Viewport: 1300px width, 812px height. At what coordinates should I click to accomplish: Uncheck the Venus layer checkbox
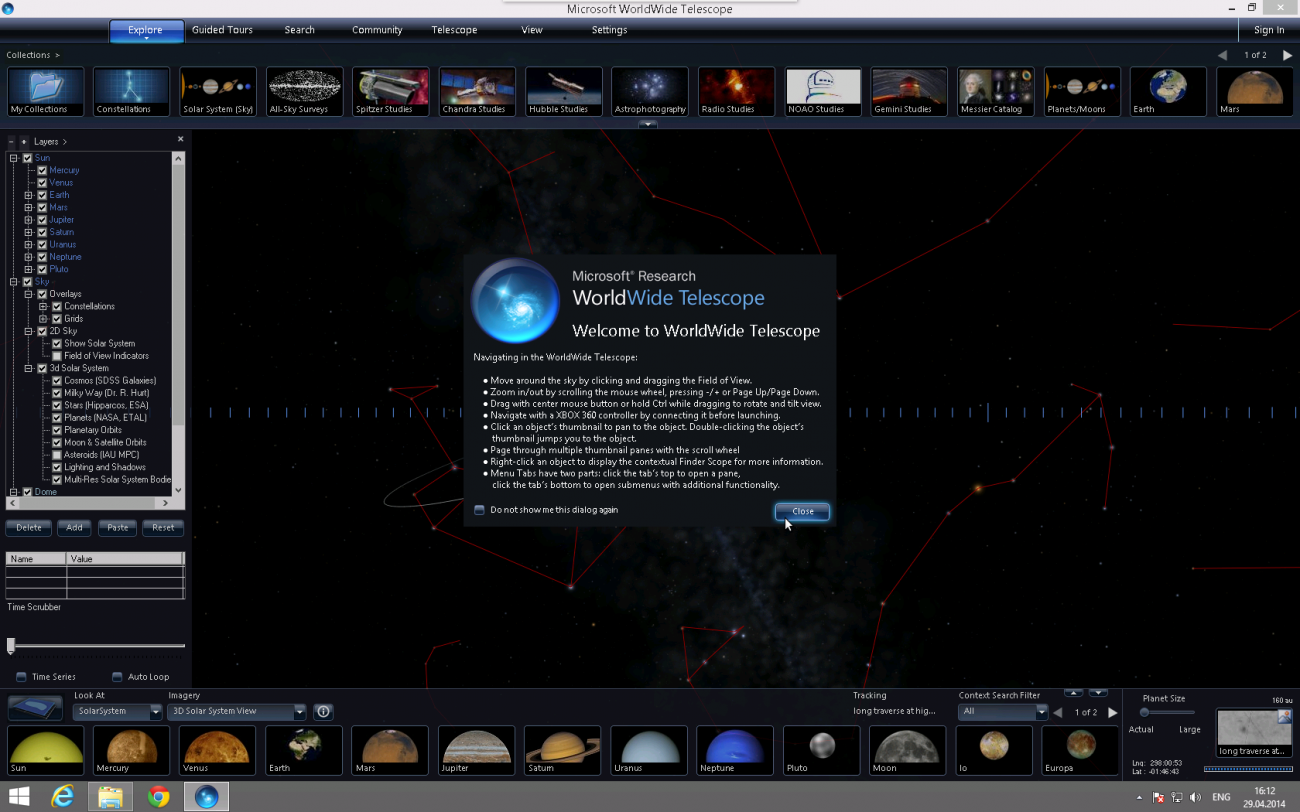click(x=42, y=183)
